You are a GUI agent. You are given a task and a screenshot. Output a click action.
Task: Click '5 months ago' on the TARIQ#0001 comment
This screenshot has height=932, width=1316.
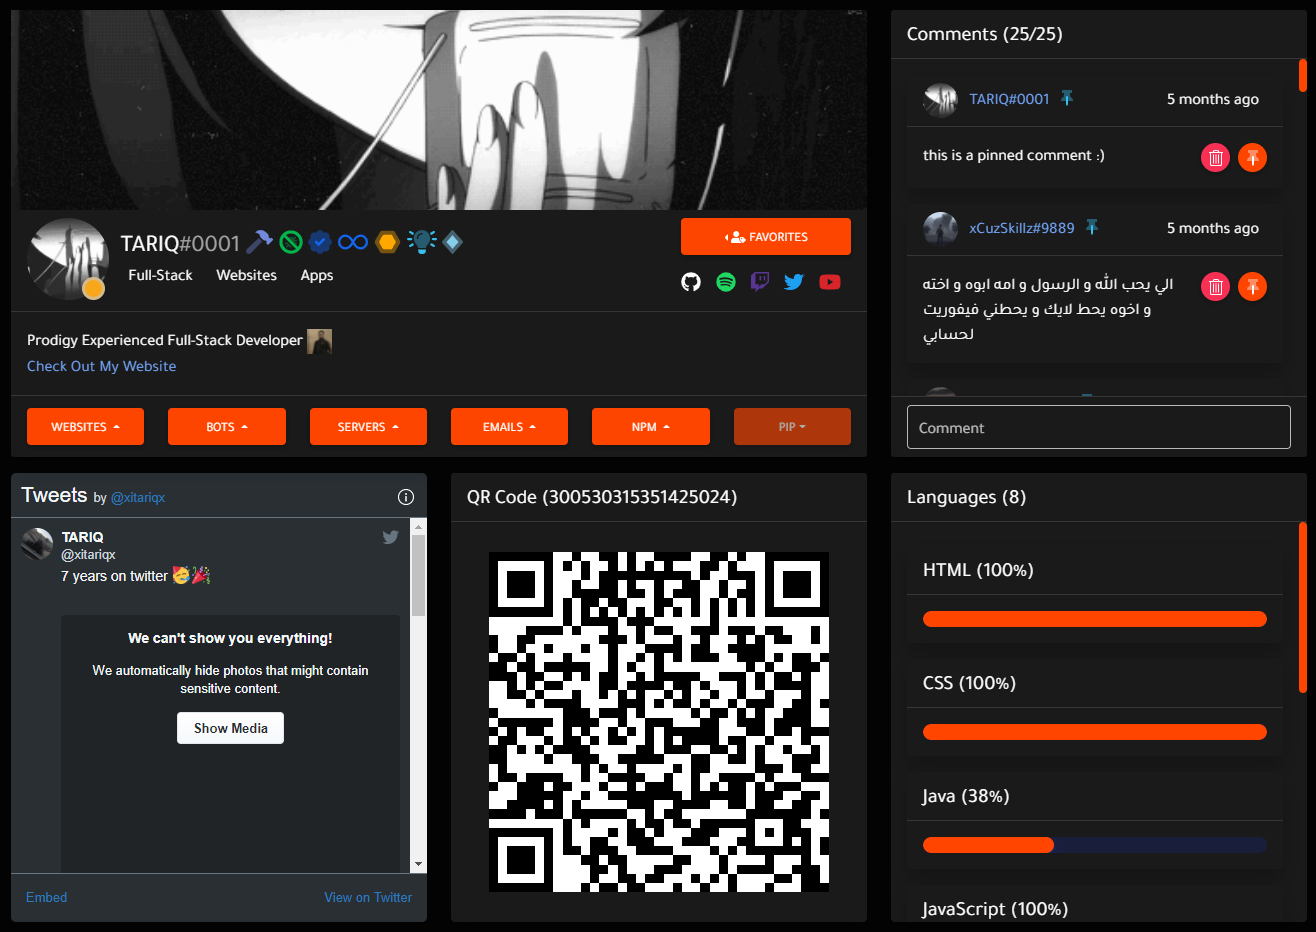coord(1212,99)
